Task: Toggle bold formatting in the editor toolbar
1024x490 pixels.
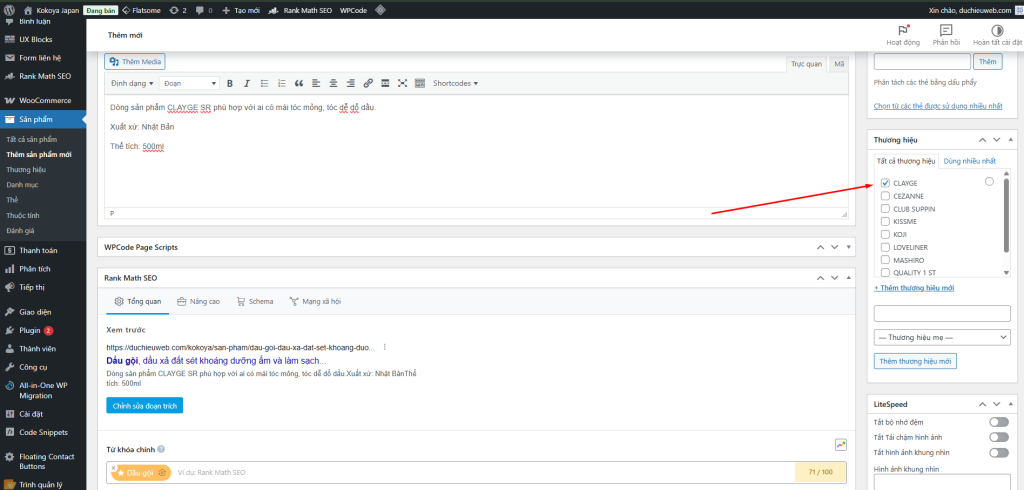Action: (x=229, y=83)
